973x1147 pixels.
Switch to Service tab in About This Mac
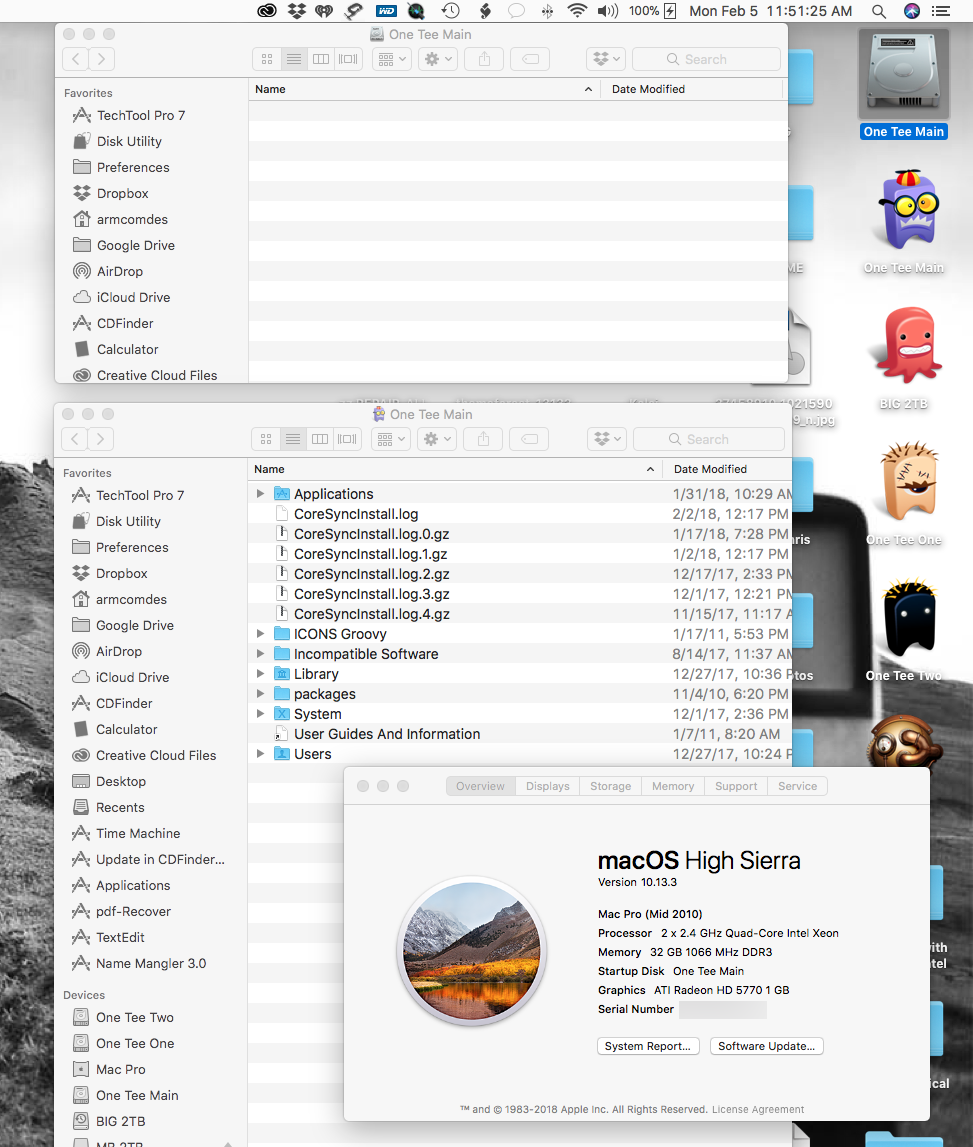tap(797, 786)
